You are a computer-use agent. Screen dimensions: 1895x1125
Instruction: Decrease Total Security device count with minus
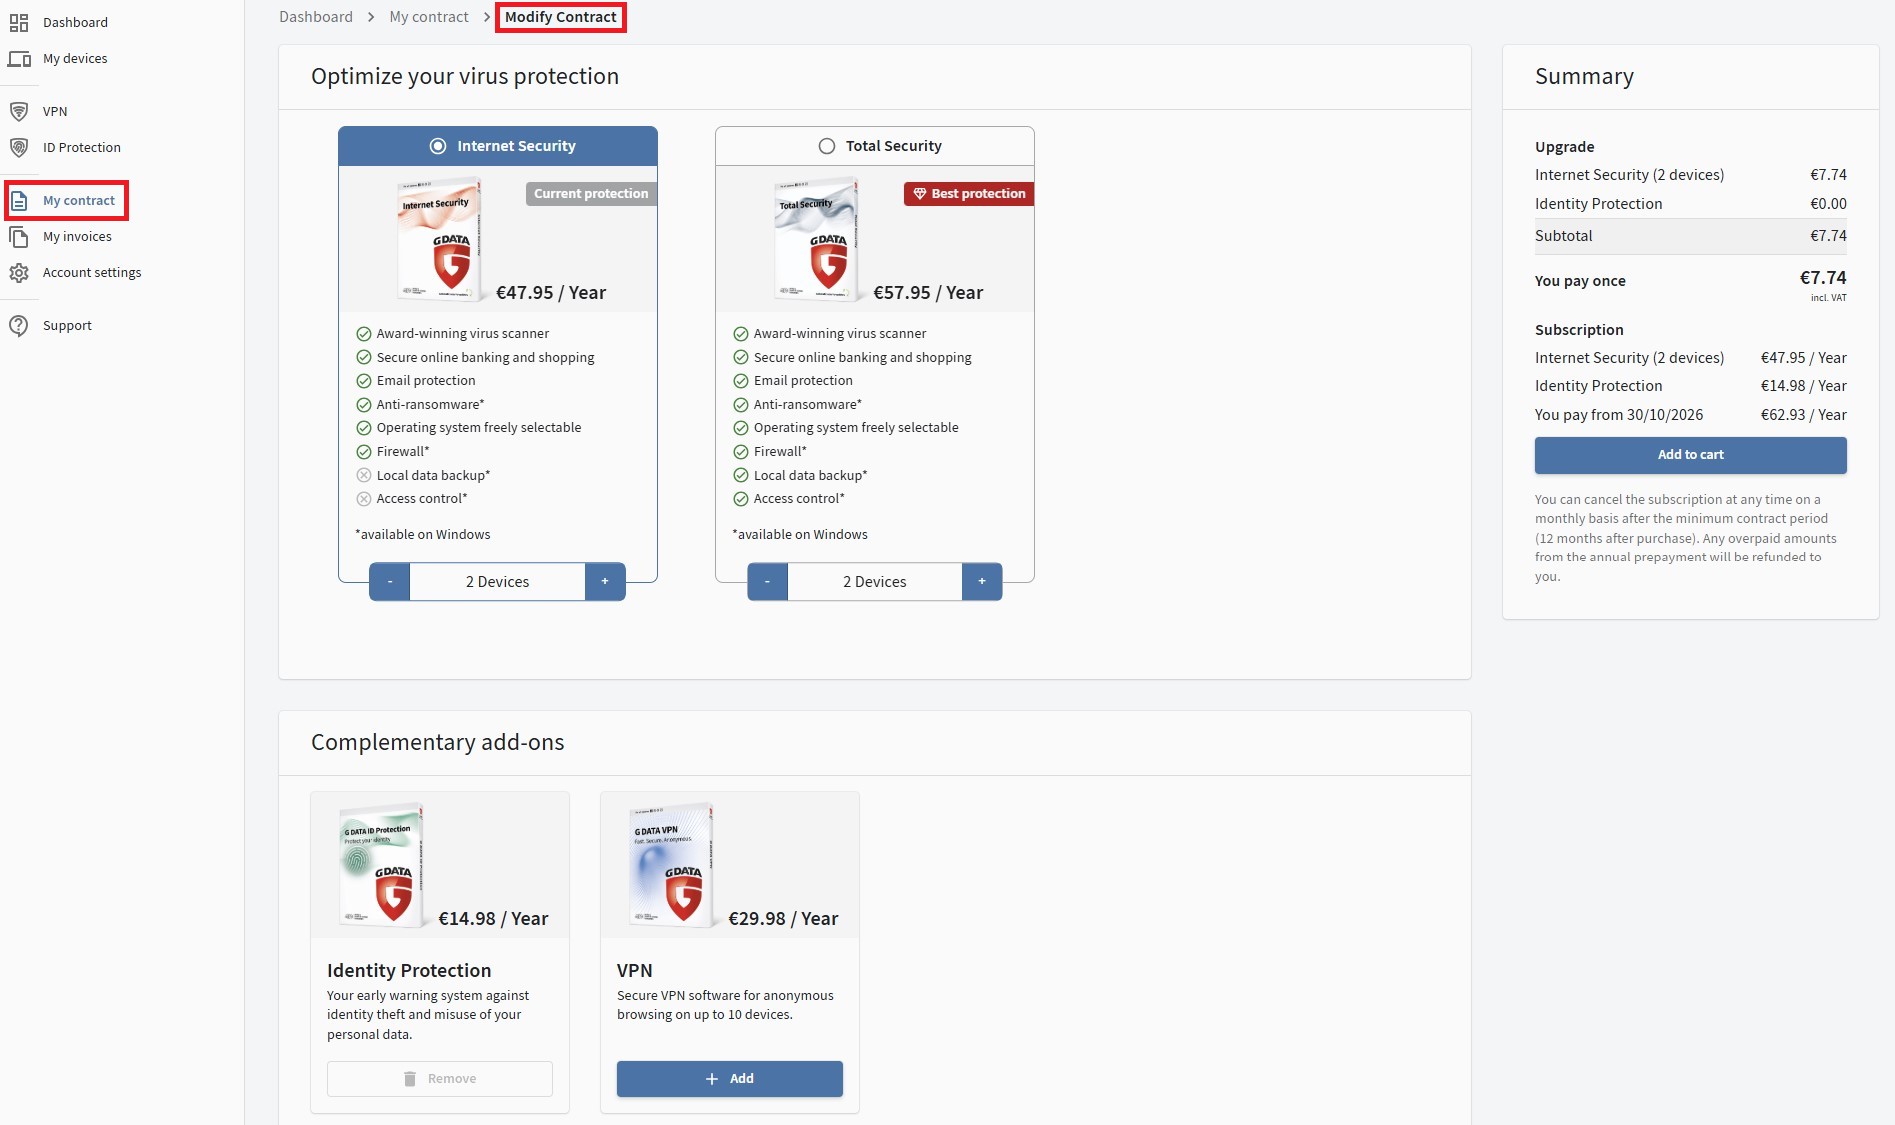pos(767,582)
